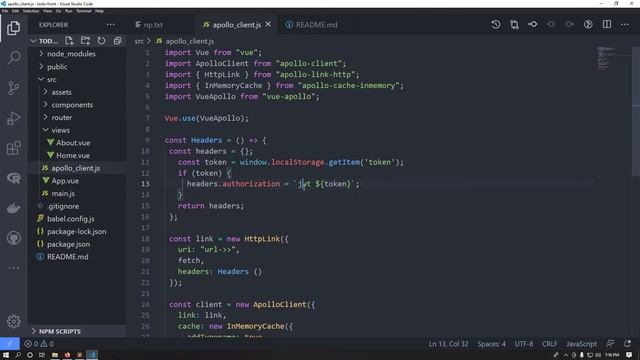Change file encoding UTF-8

coord(524,344)
